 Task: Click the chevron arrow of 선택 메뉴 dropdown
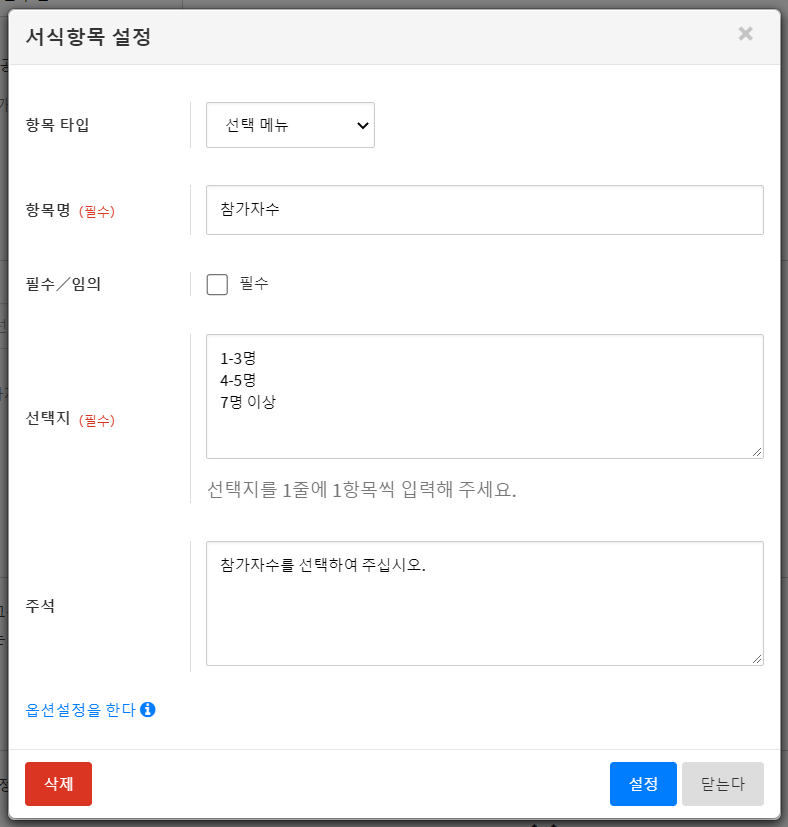tap(361, 126)
